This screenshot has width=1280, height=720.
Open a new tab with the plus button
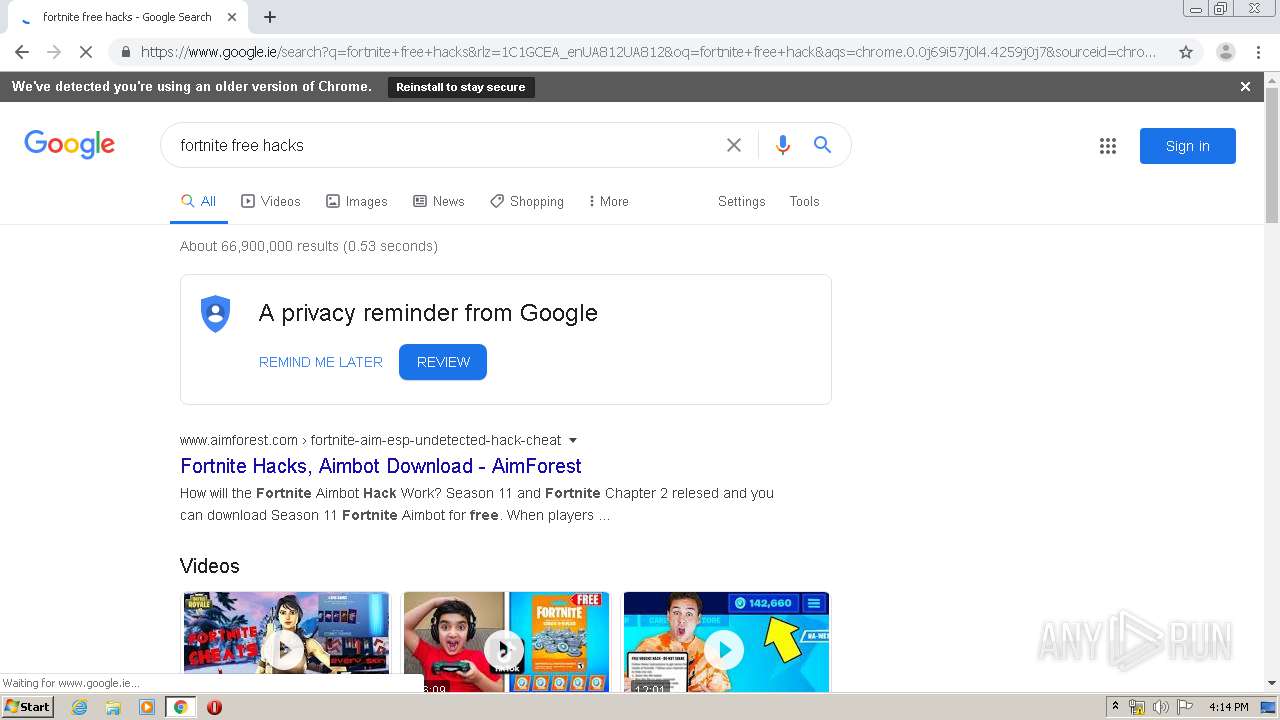270,17
